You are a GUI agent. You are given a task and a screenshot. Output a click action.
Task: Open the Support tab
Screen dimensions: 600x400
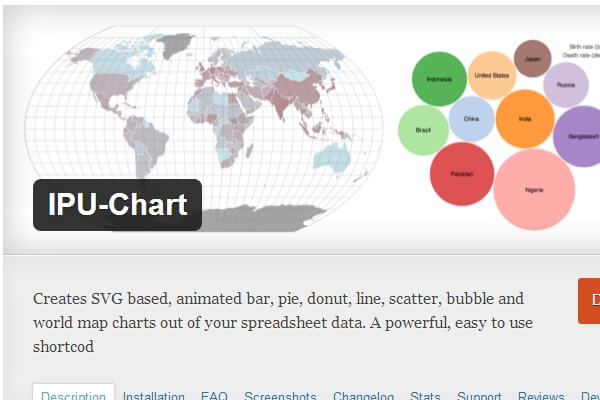[479, 395]
